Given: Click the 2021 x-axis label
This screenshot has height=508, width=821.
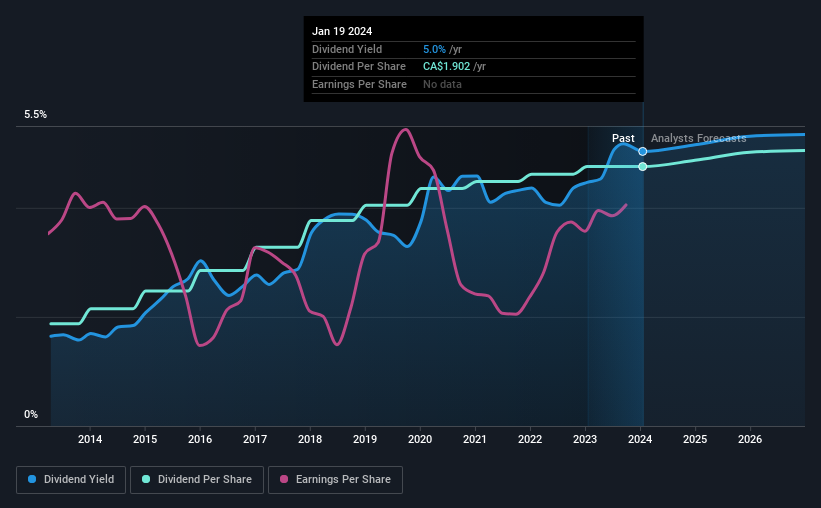Looking at the screenshot, I should coord(475,439).
